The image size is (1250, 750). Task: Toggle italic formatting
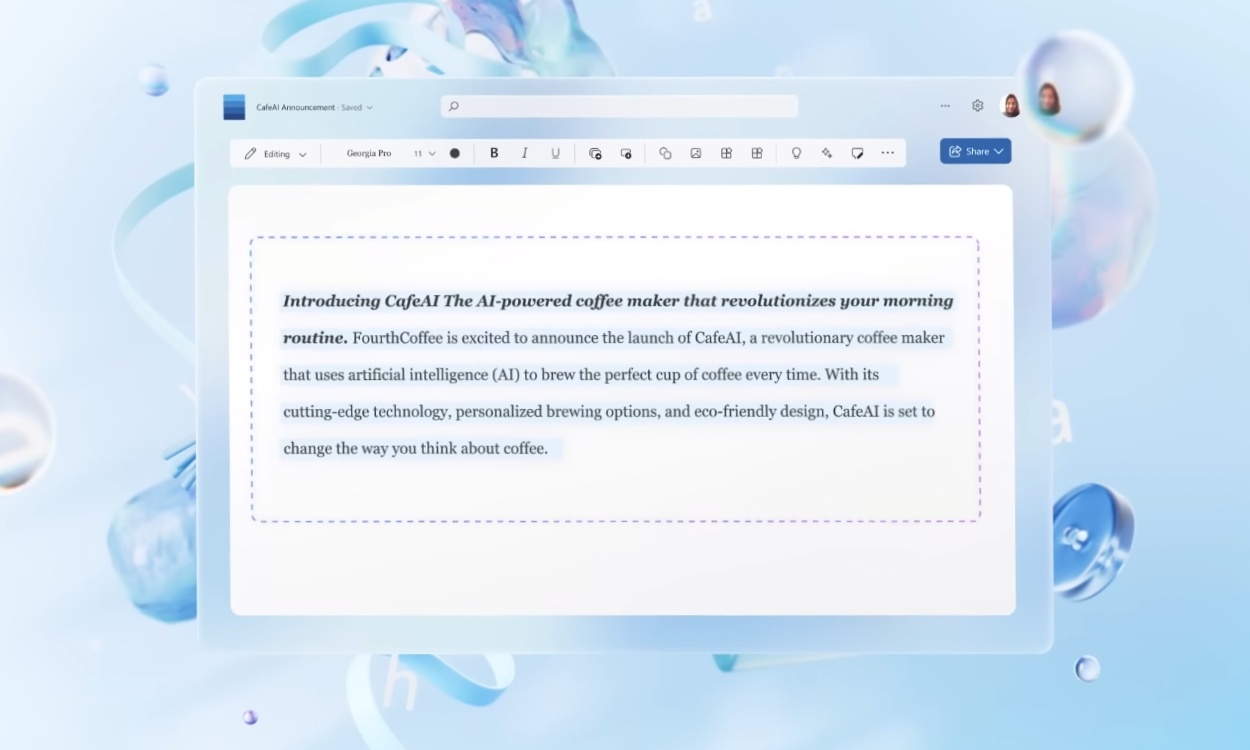click(x=524, y=153)
